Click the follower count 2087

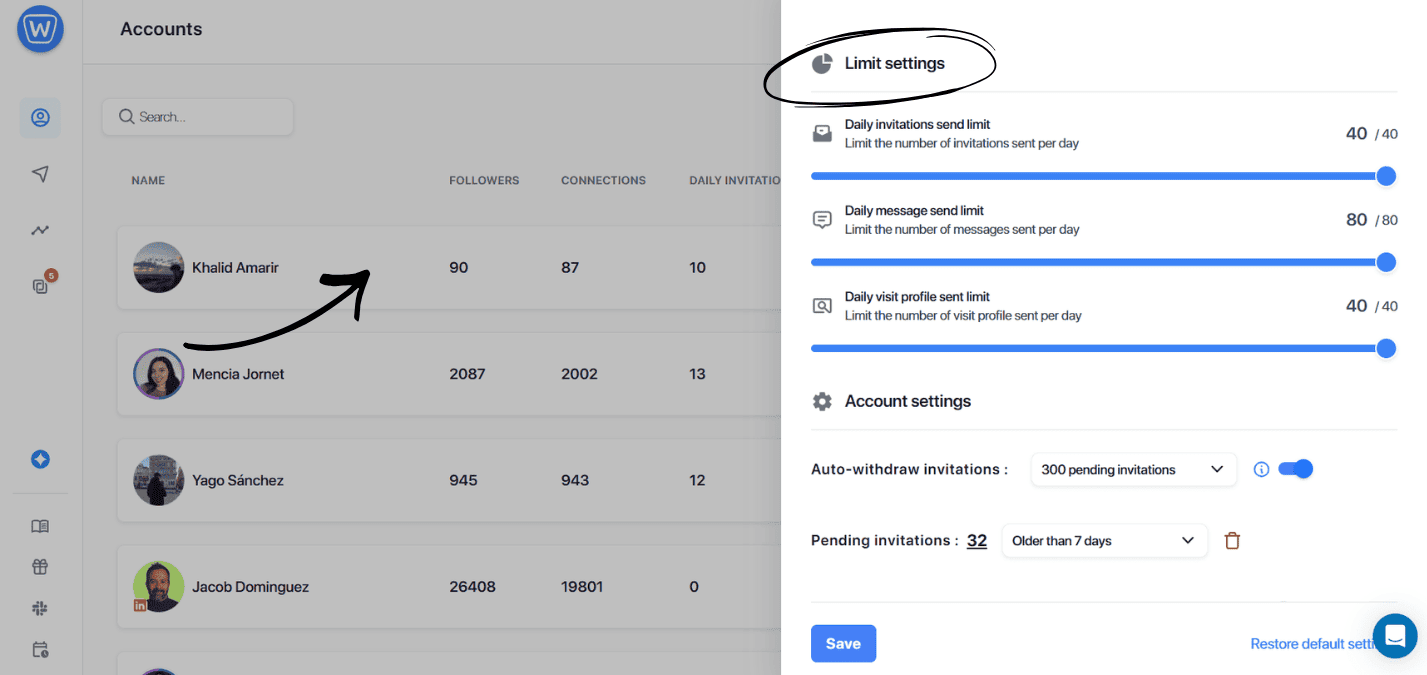pos(467,374)
